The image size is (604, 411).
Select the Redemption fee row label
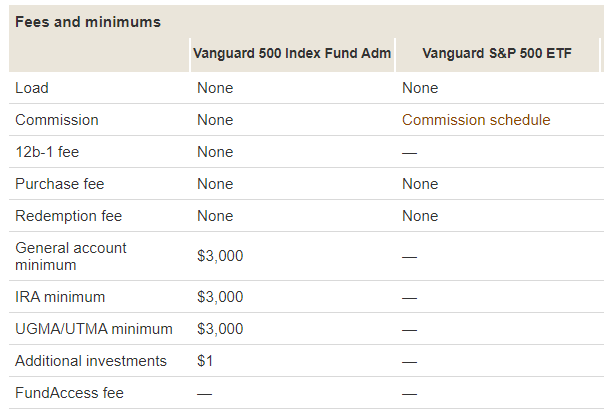(66, 216)
